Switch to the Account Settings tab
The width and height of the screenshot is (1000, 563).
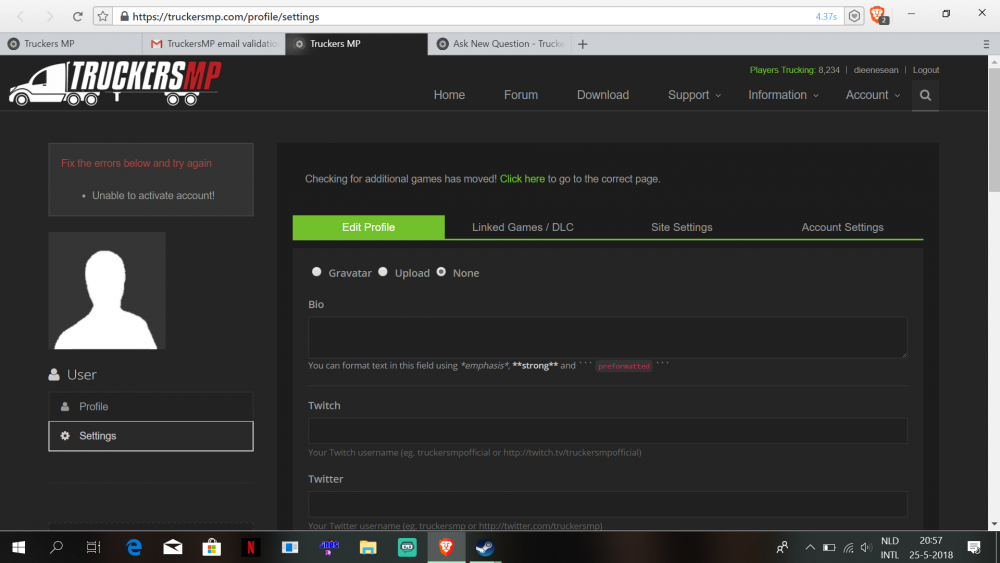tap(842, 227)
